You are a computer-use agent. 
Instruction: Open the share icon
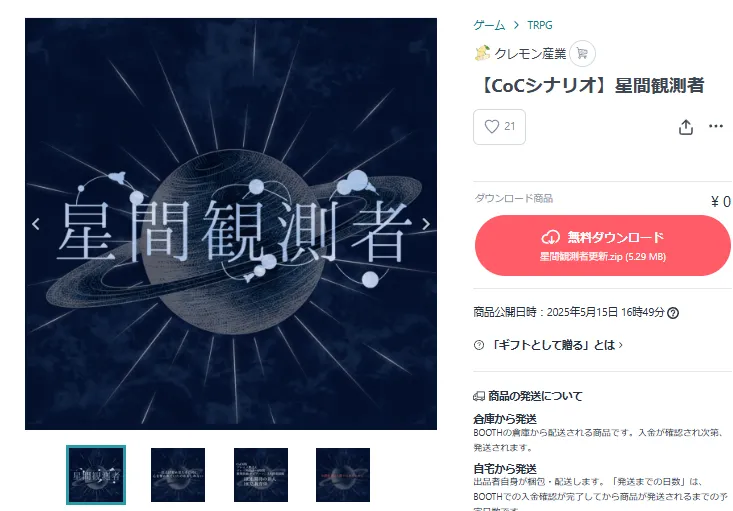(685, 127)
